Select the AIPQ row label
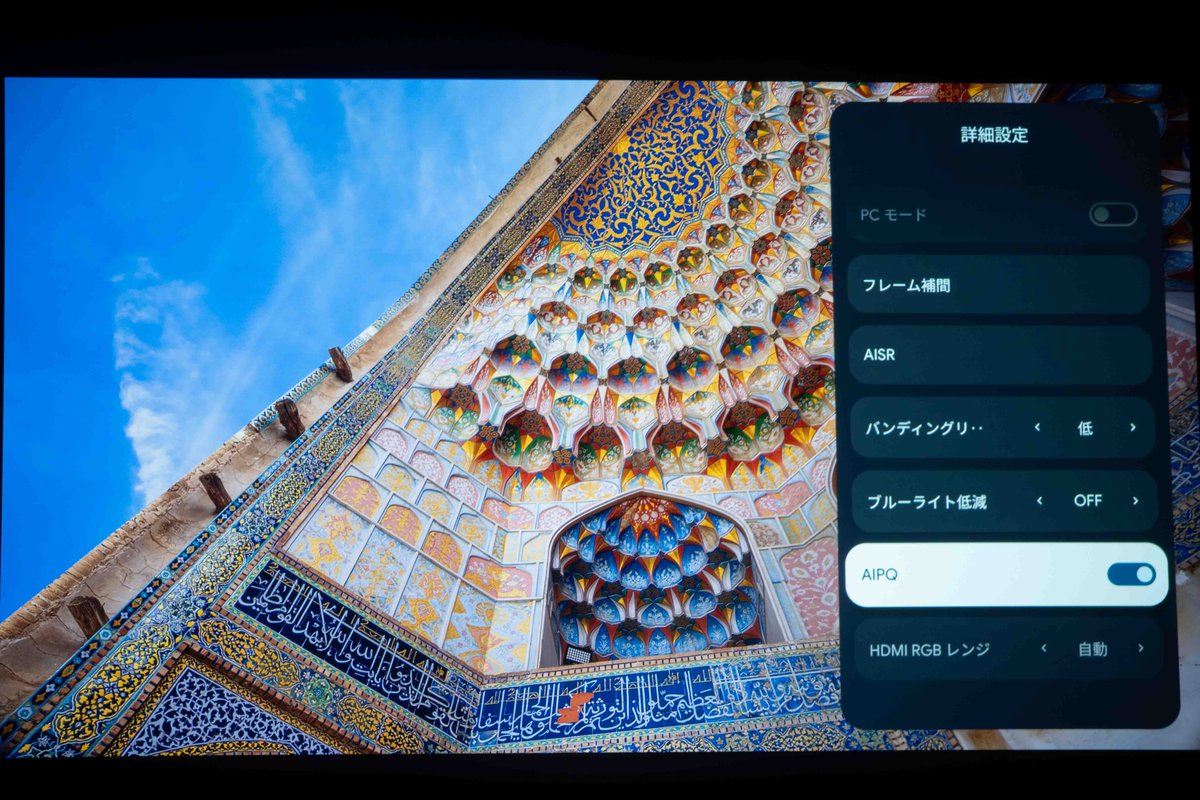 click(882, 575)
